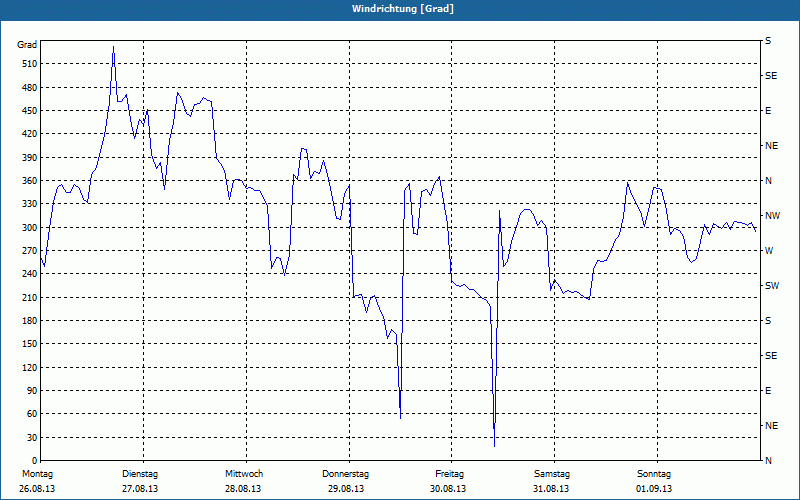Click the date 01.09.13

654,489
